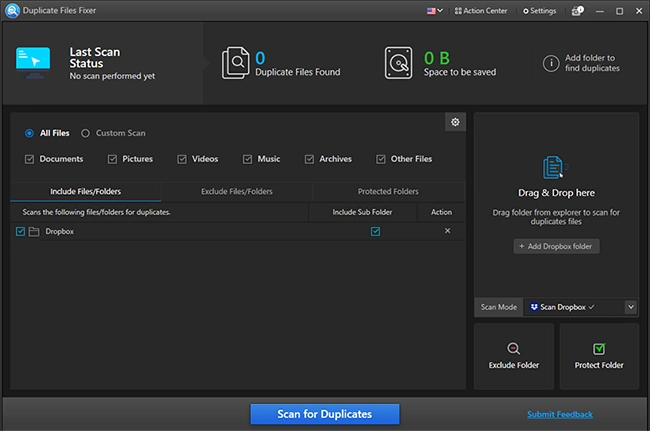Select the Dropbox folder name
Screen dimensions: 650x431
60,231
